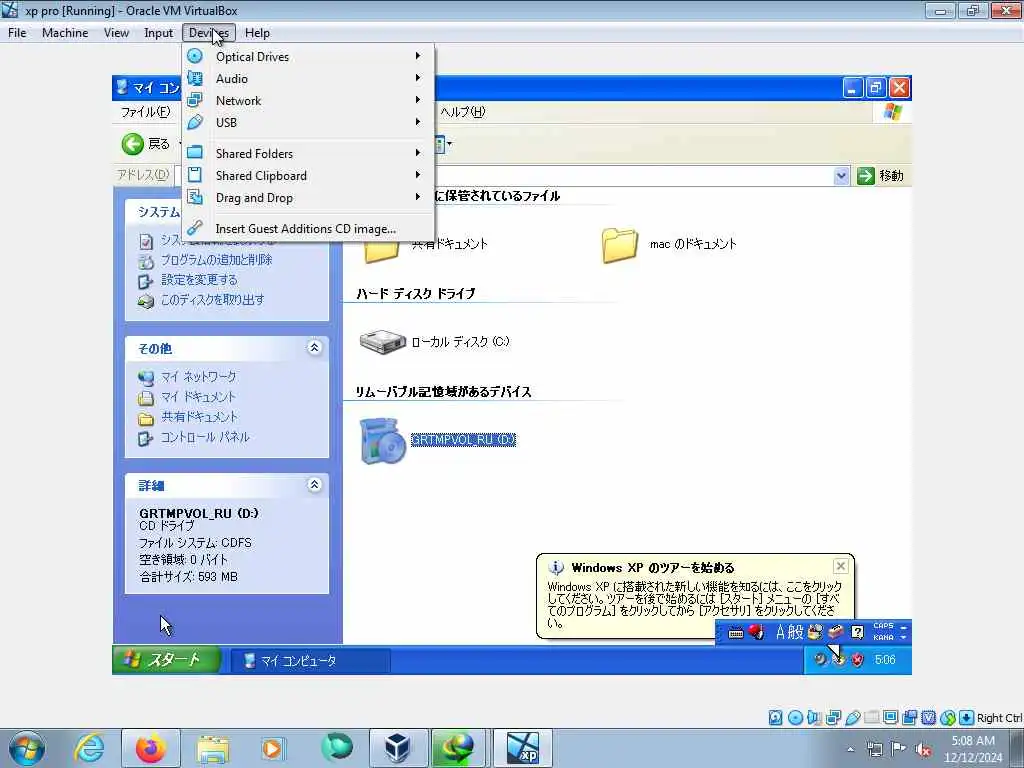Open the Shared Folders submenu
This screenshot has width=1024, height=768.
click(x=308, y=153)
